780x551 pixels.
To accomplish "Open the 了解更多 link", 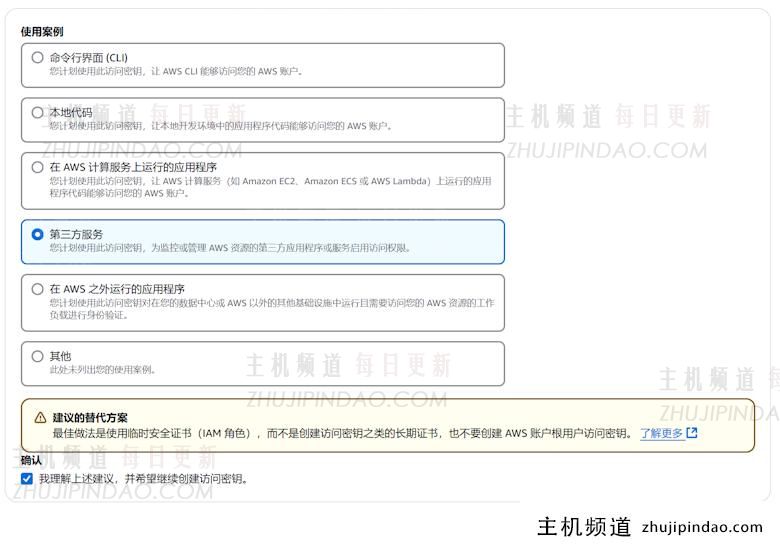I will point(661,433).
